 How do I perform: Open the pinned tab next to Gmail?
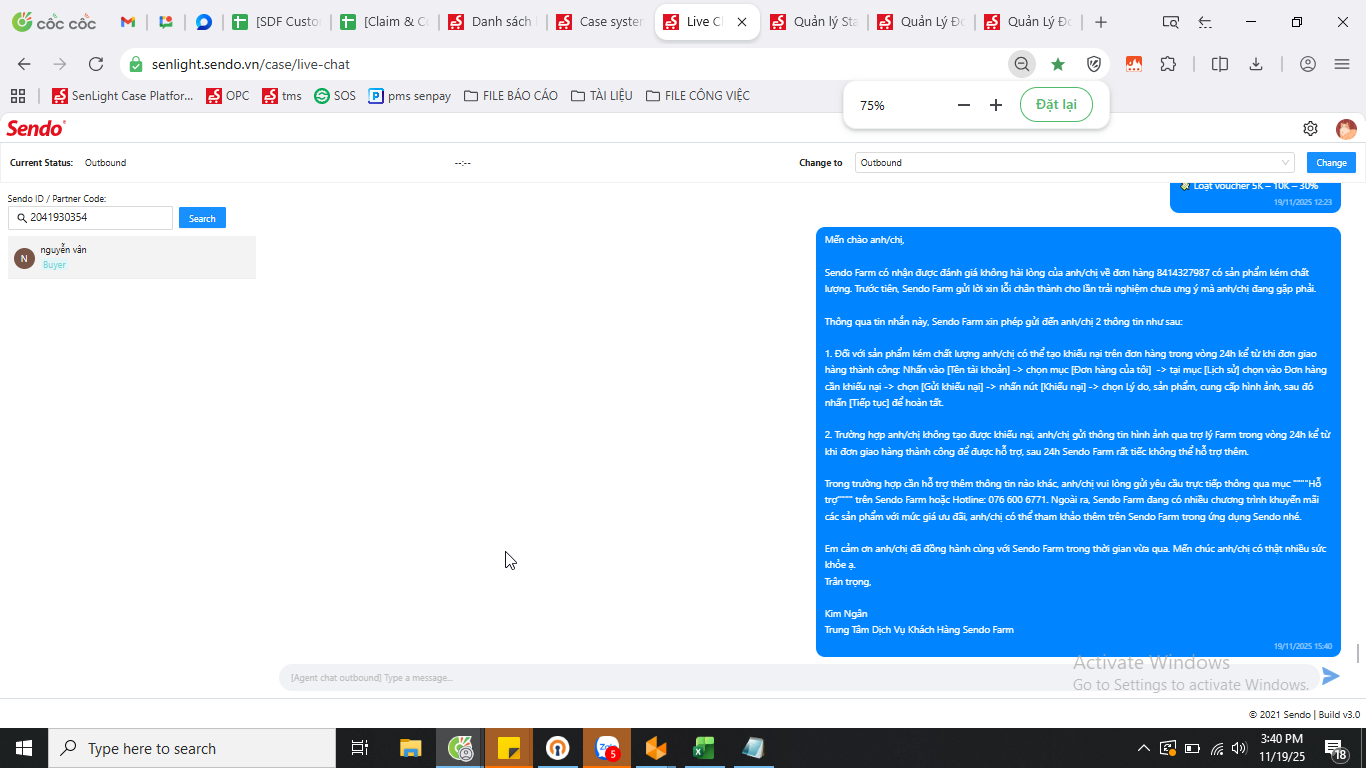[166, 22]
